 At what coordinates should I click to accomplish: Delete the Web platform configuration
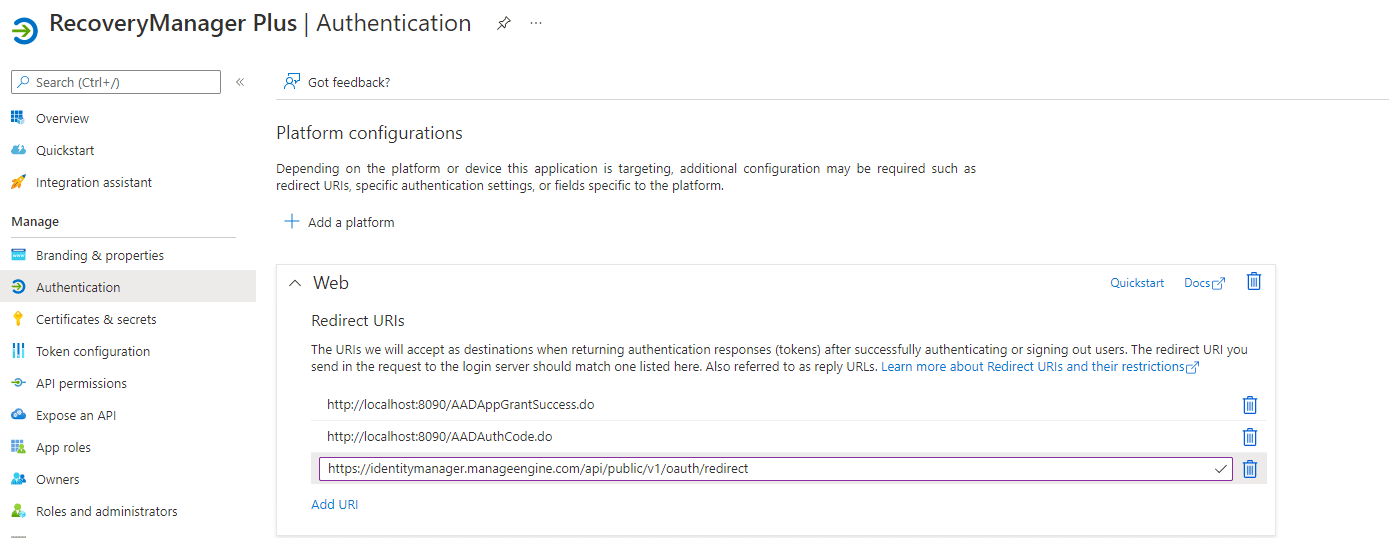point(1253,282)
